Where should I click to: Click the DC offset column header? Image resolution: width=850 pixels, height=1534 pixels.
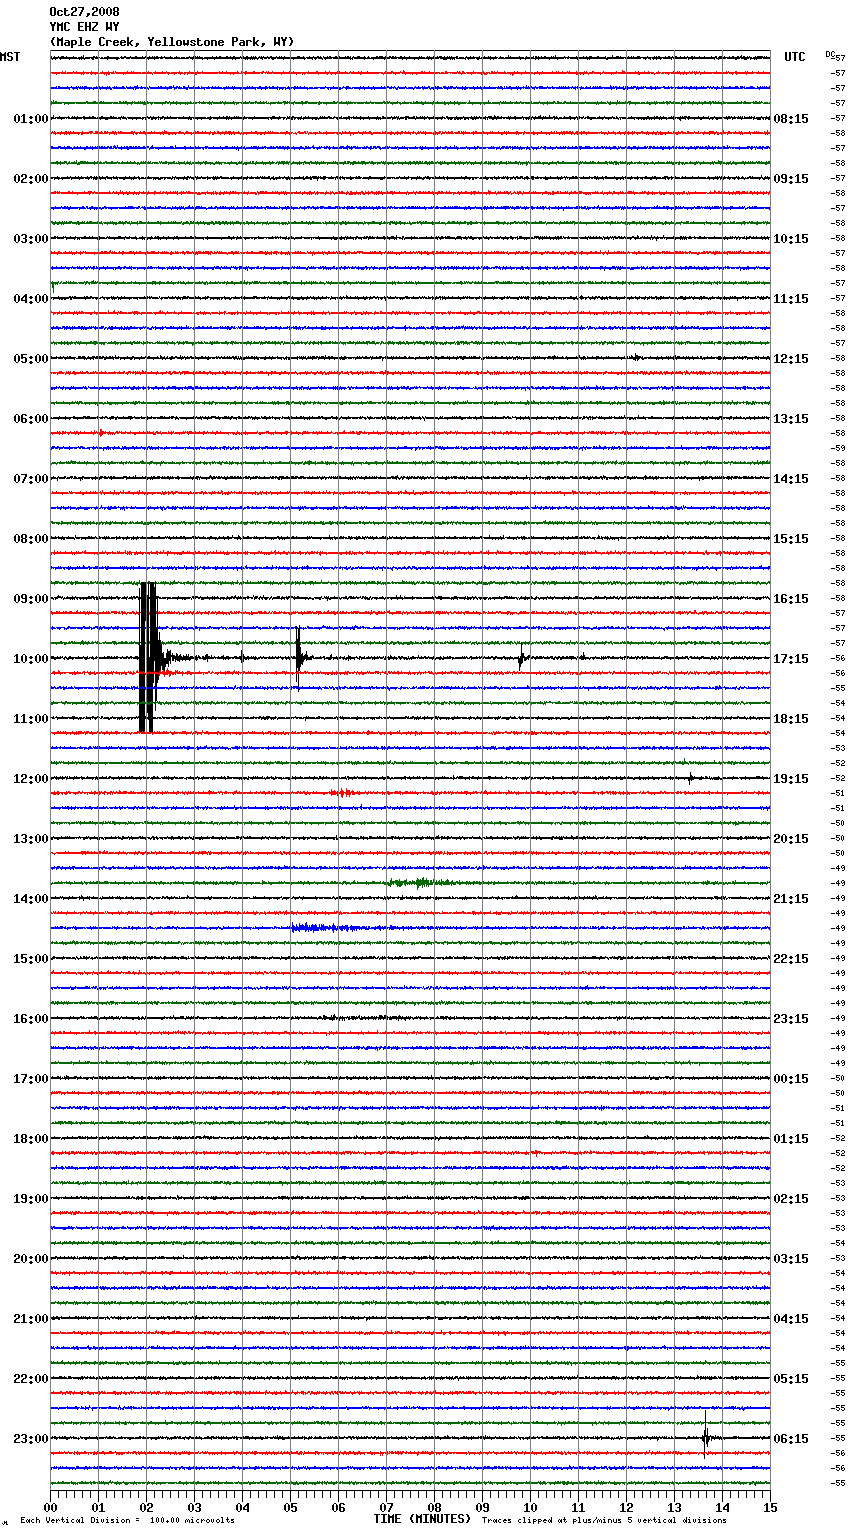click(832, 55)
